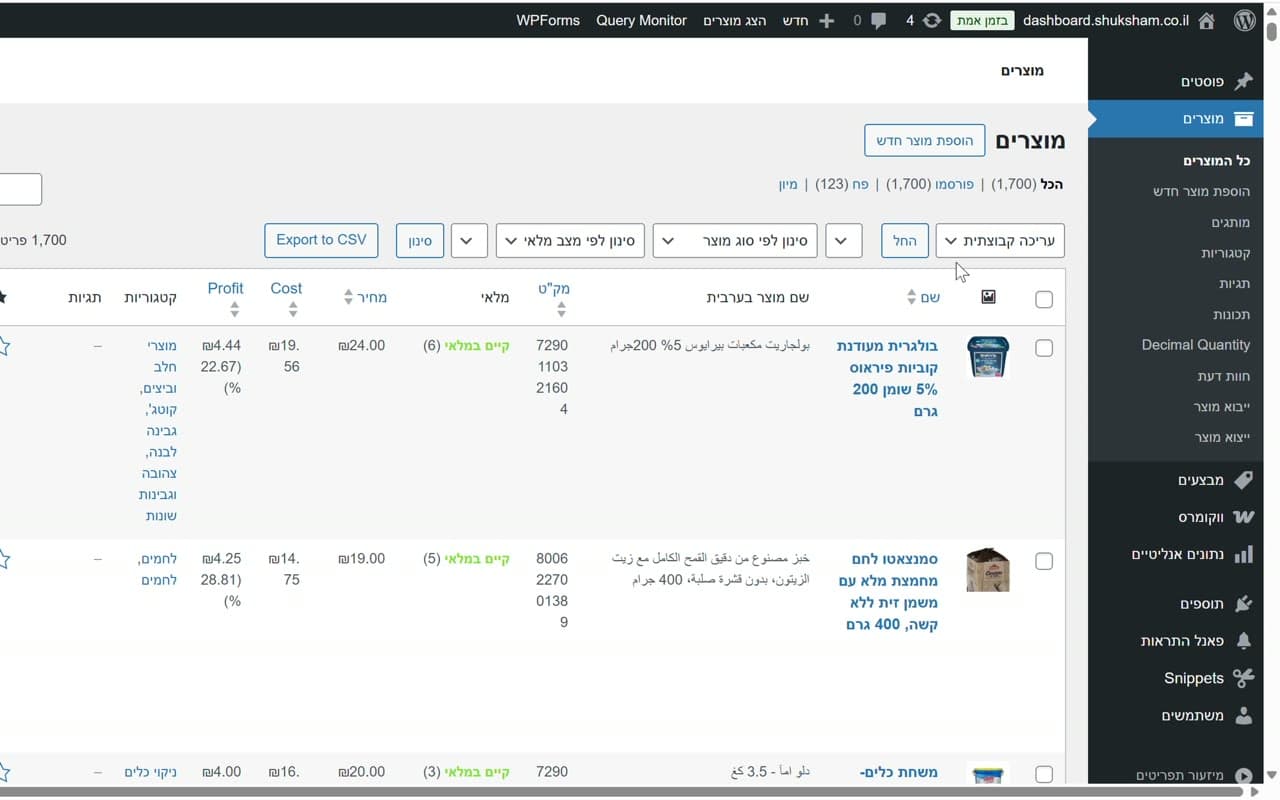Click the collapse menu arrow icon
This screenshot has width=1280, height=800.
pyautogui.click(x=1243, y=775)
